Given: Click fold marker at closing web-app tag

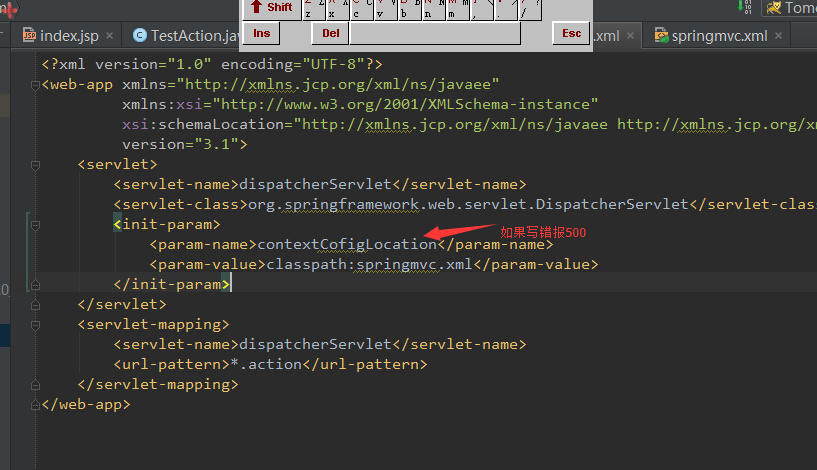Looking at the screenshot, I should point(35,405).
